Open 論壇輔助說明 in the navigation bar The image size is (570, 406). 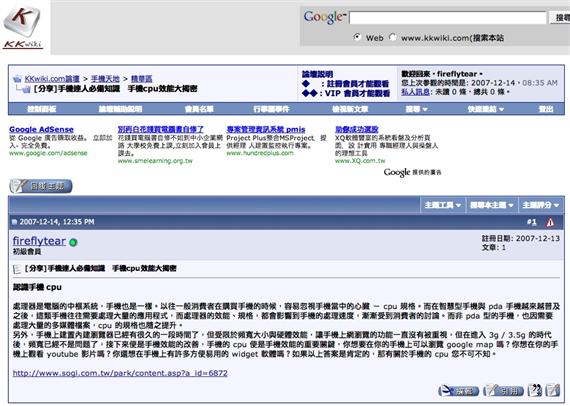tap(120, 109)
